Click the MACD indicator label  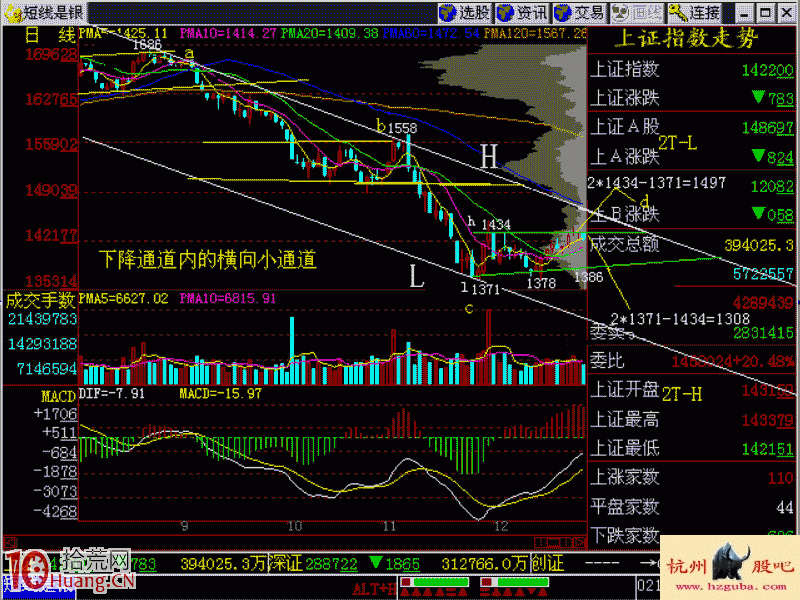coord(58,396)
